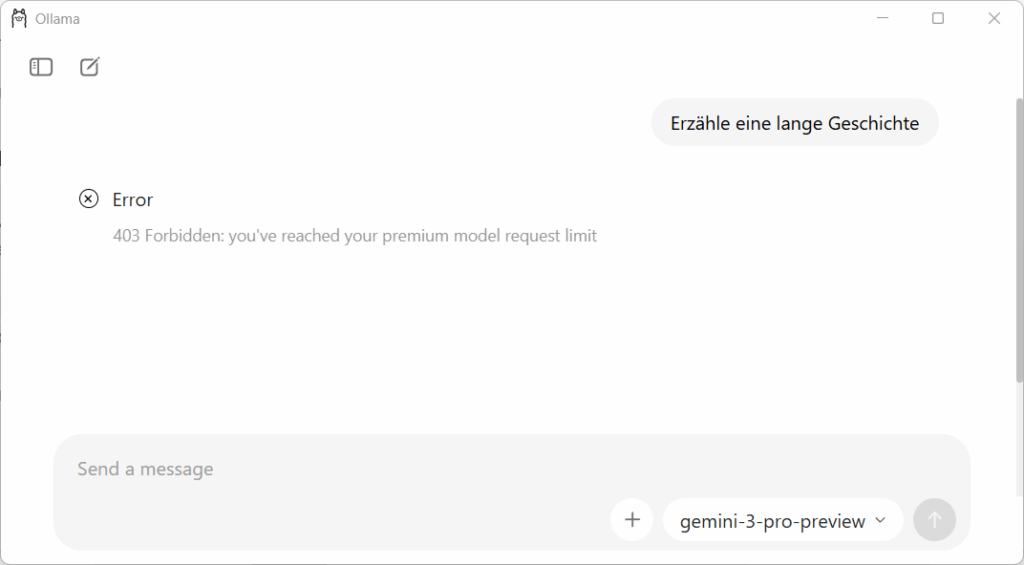Viewport: 1024px width, 565px height.
Task: Click the "Error" heading text
Action: coord(132,200)
